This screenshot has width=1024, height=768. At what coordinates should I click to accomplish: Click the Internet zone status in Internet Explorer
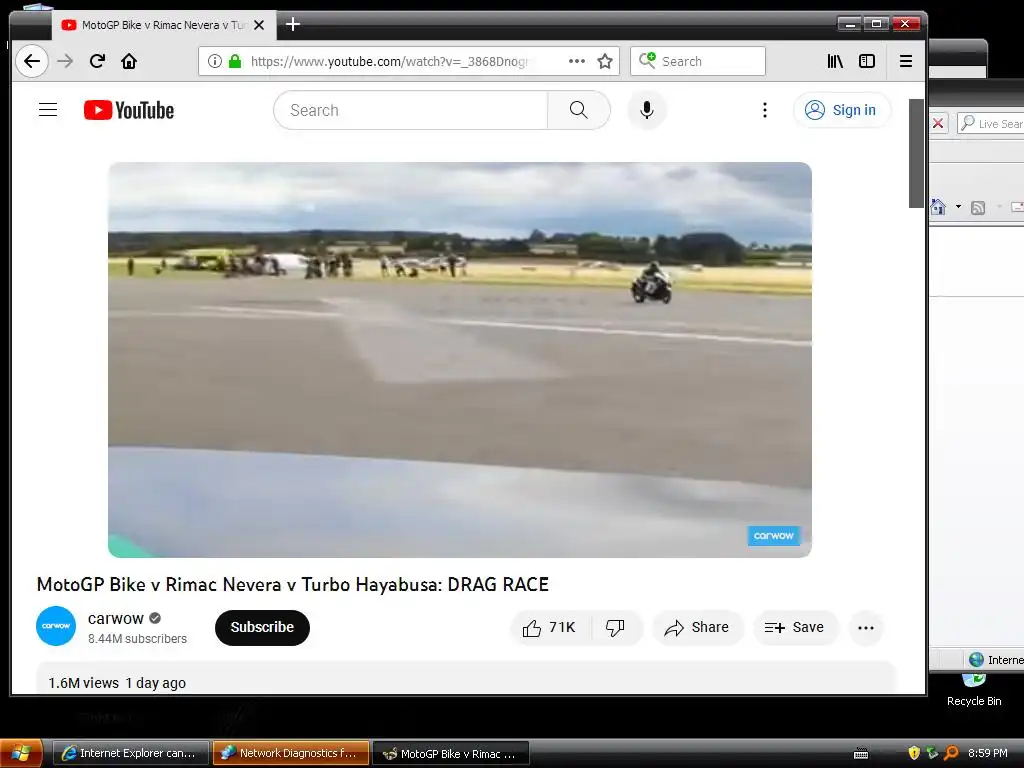point(996,660)
